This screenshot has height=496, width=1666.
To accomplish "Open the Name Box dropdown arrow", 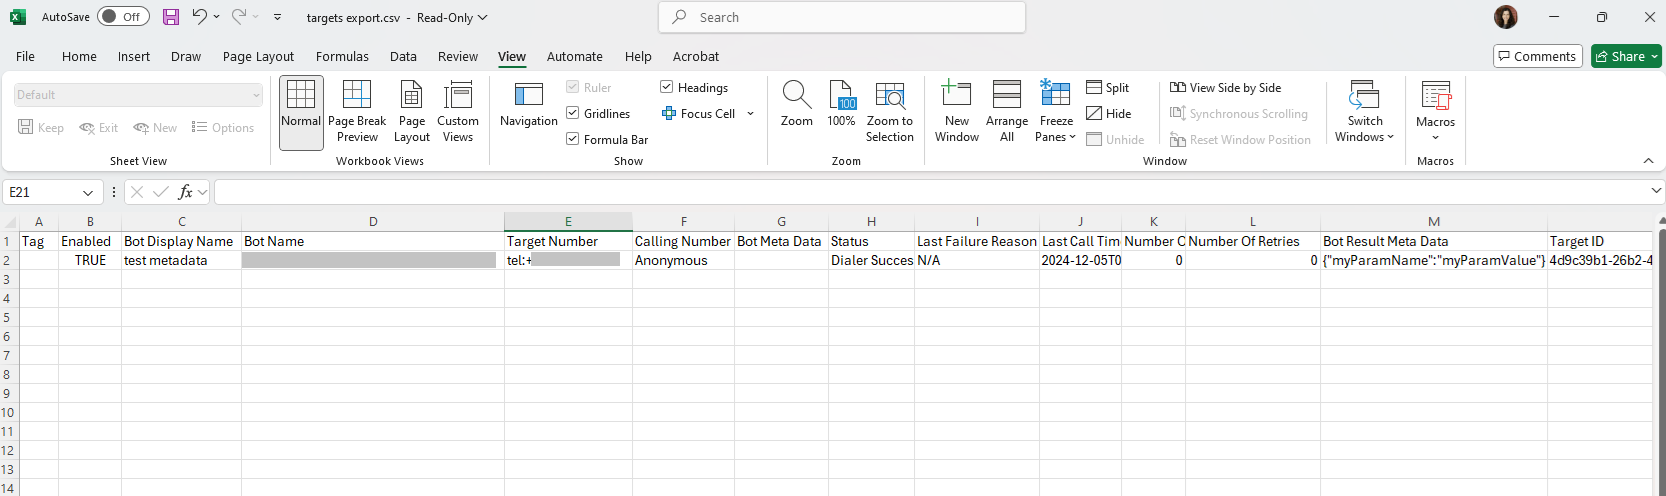I will click(88, 192).
